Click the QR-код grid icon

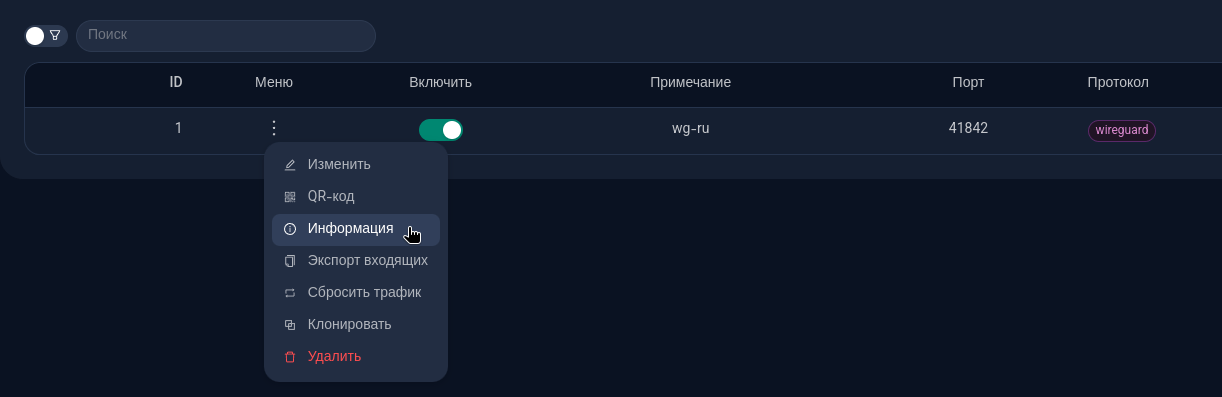coord(290,197)
